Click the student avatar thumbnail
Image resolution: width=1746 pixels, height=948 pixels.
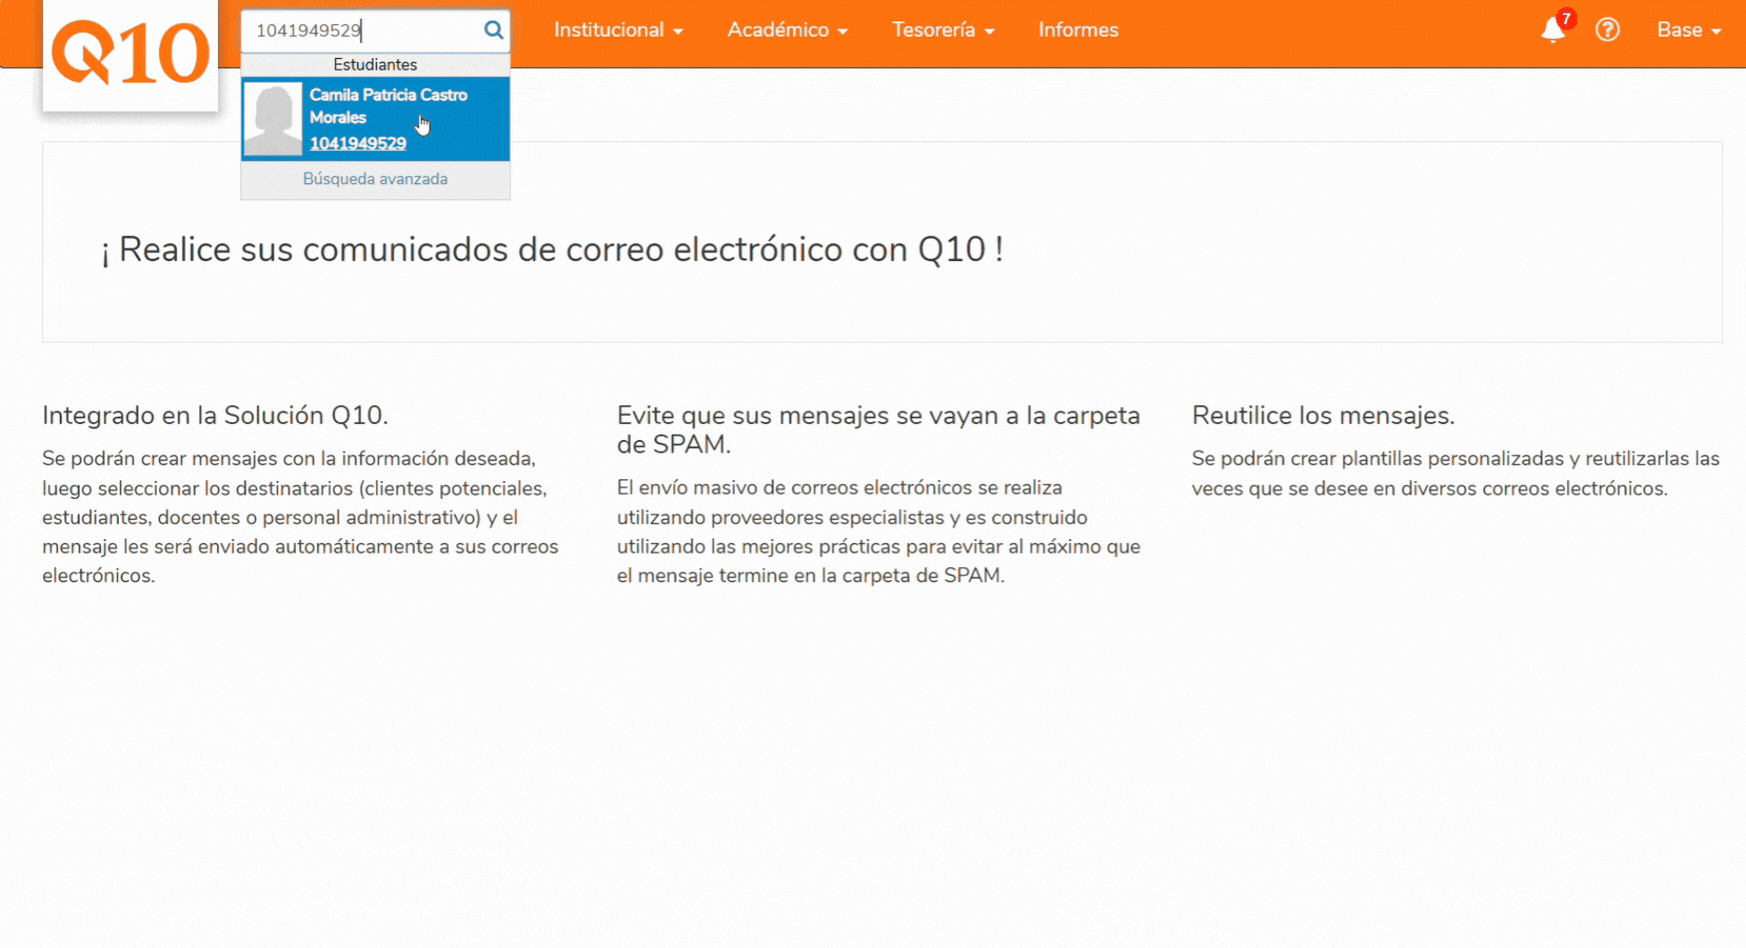[273, 119]
